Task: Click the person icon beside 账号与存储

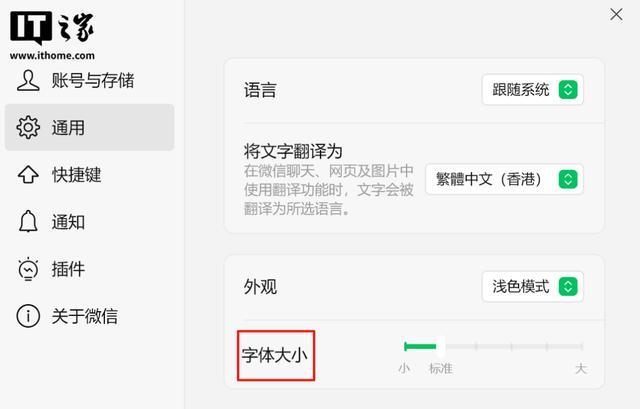Action: (28, 80)
